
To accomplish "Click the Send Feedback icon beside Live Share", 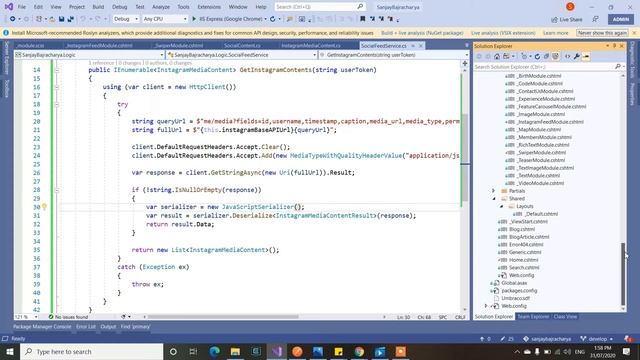I will 596,19.
